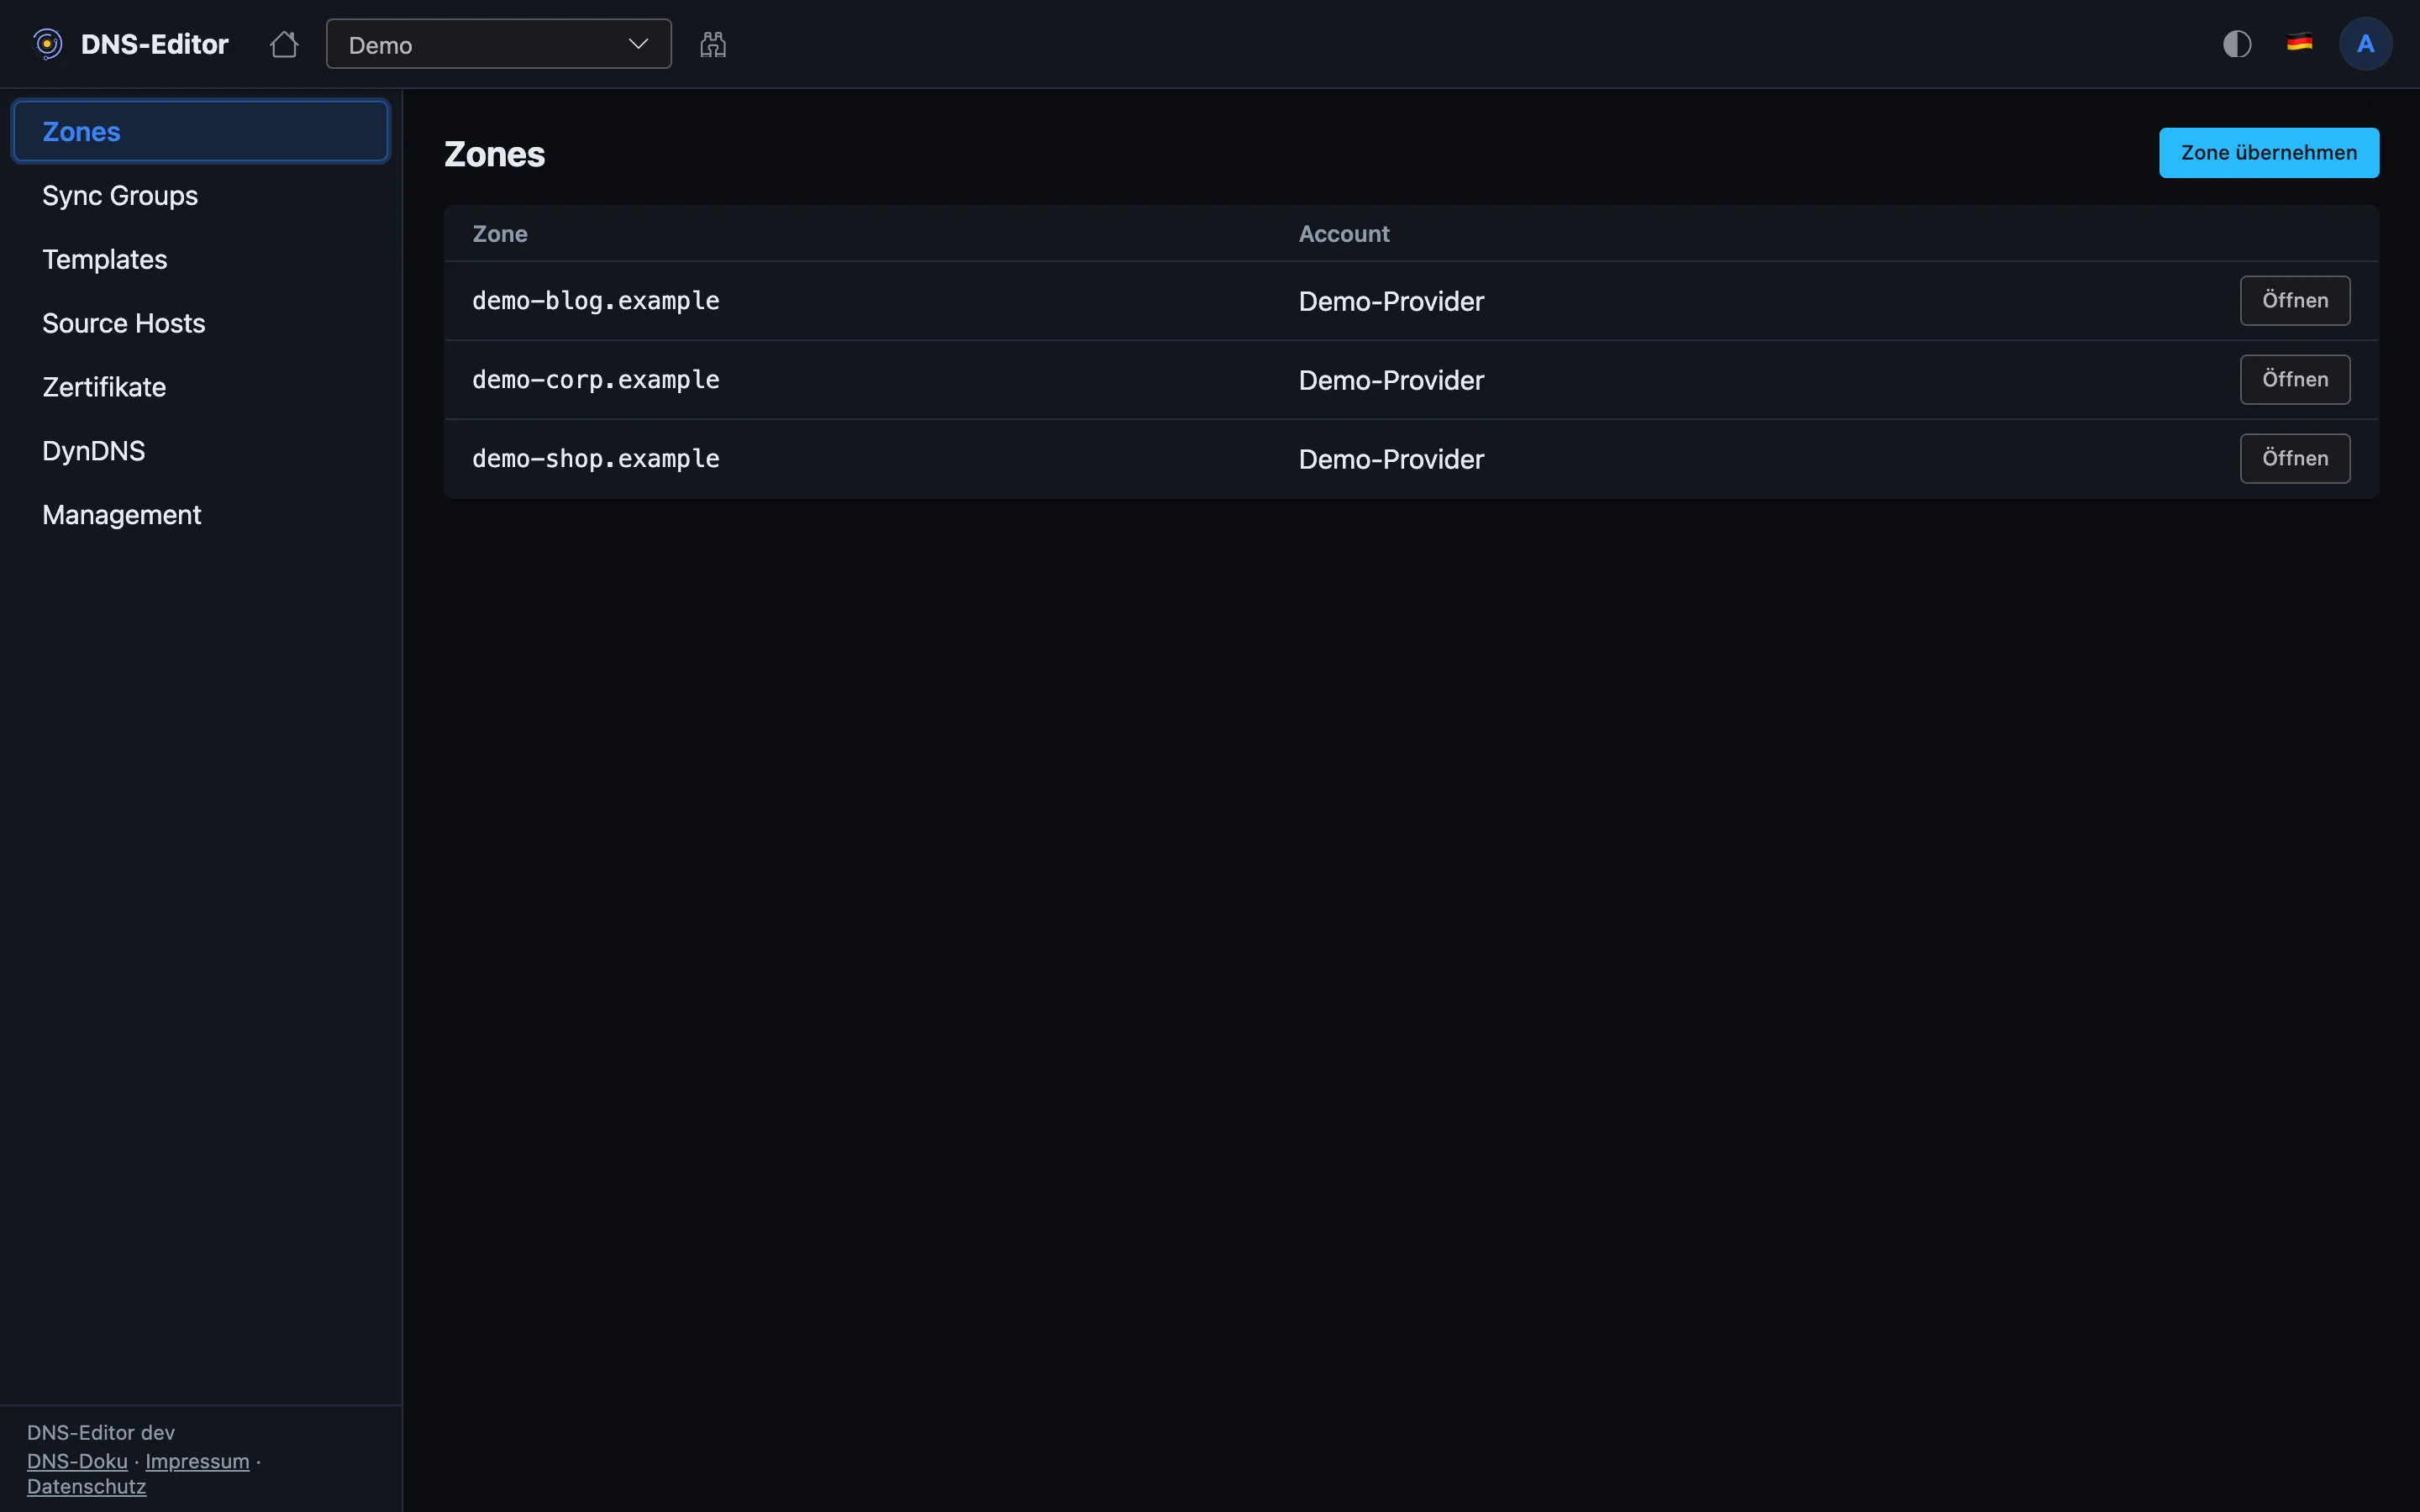Screen dimensions: 2420x1512
Task: Open the demo-blog.example zone with Öffnen
Action: pyautogui.click(x=2294, y=301)
